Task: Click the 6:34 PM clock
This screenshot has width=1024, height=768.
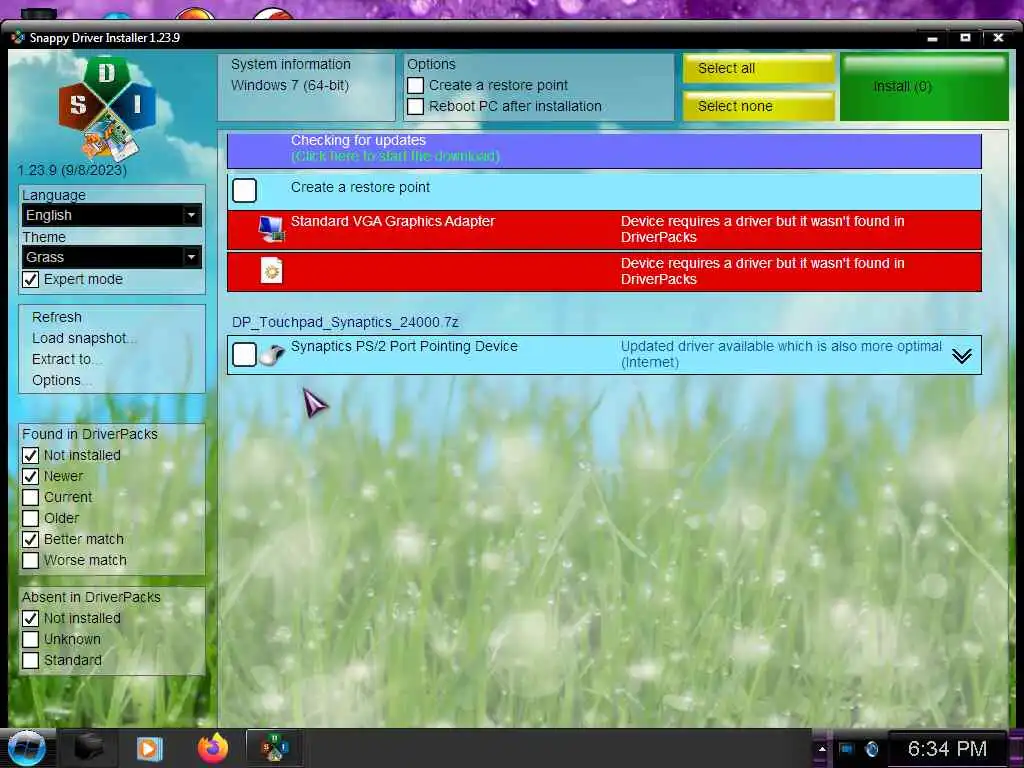Action: (x=947, y=749)
